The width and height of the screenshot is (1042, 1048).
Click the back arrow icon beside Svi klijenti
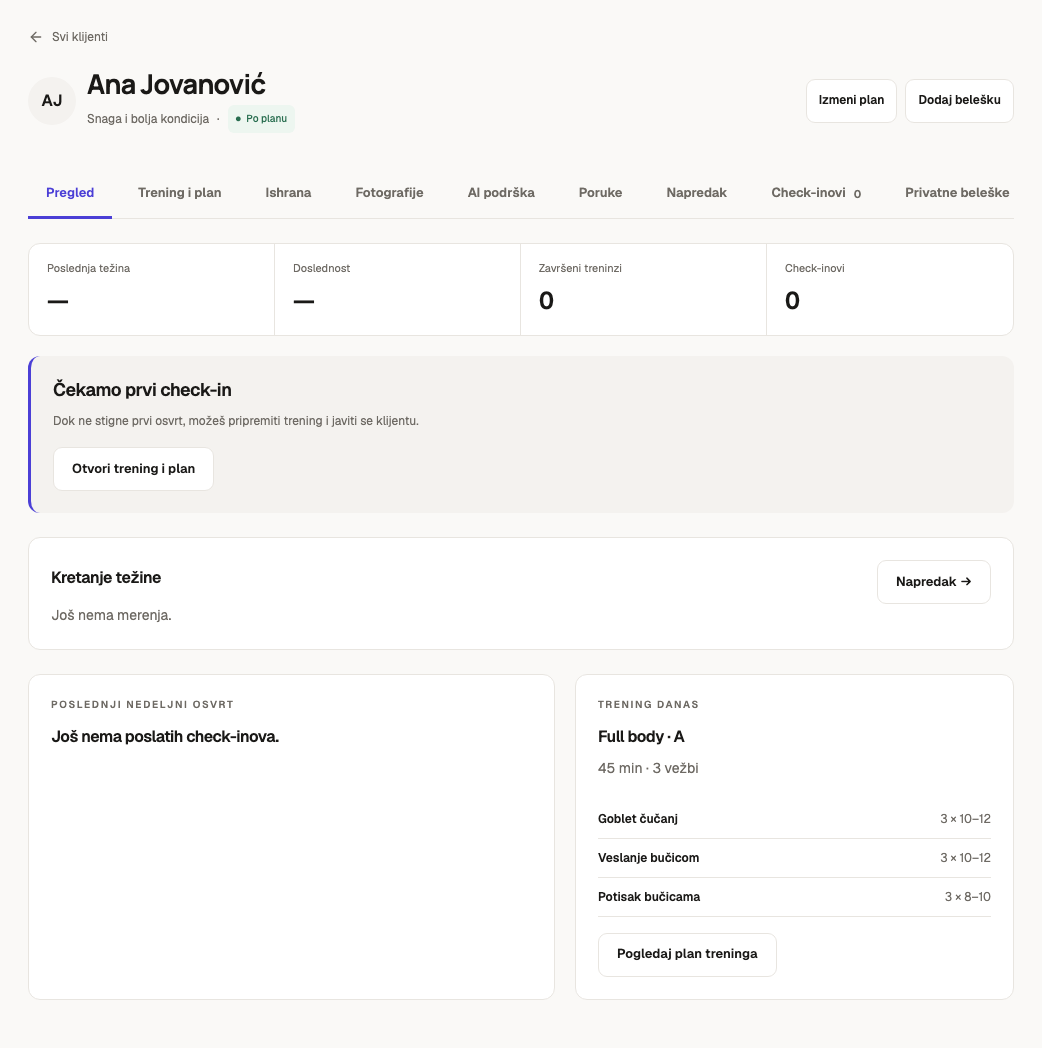coord(36,37)
